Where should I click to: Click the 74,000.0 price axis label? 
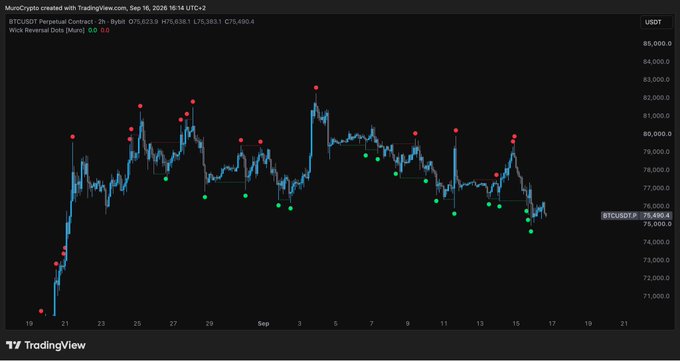pos(657,242)
